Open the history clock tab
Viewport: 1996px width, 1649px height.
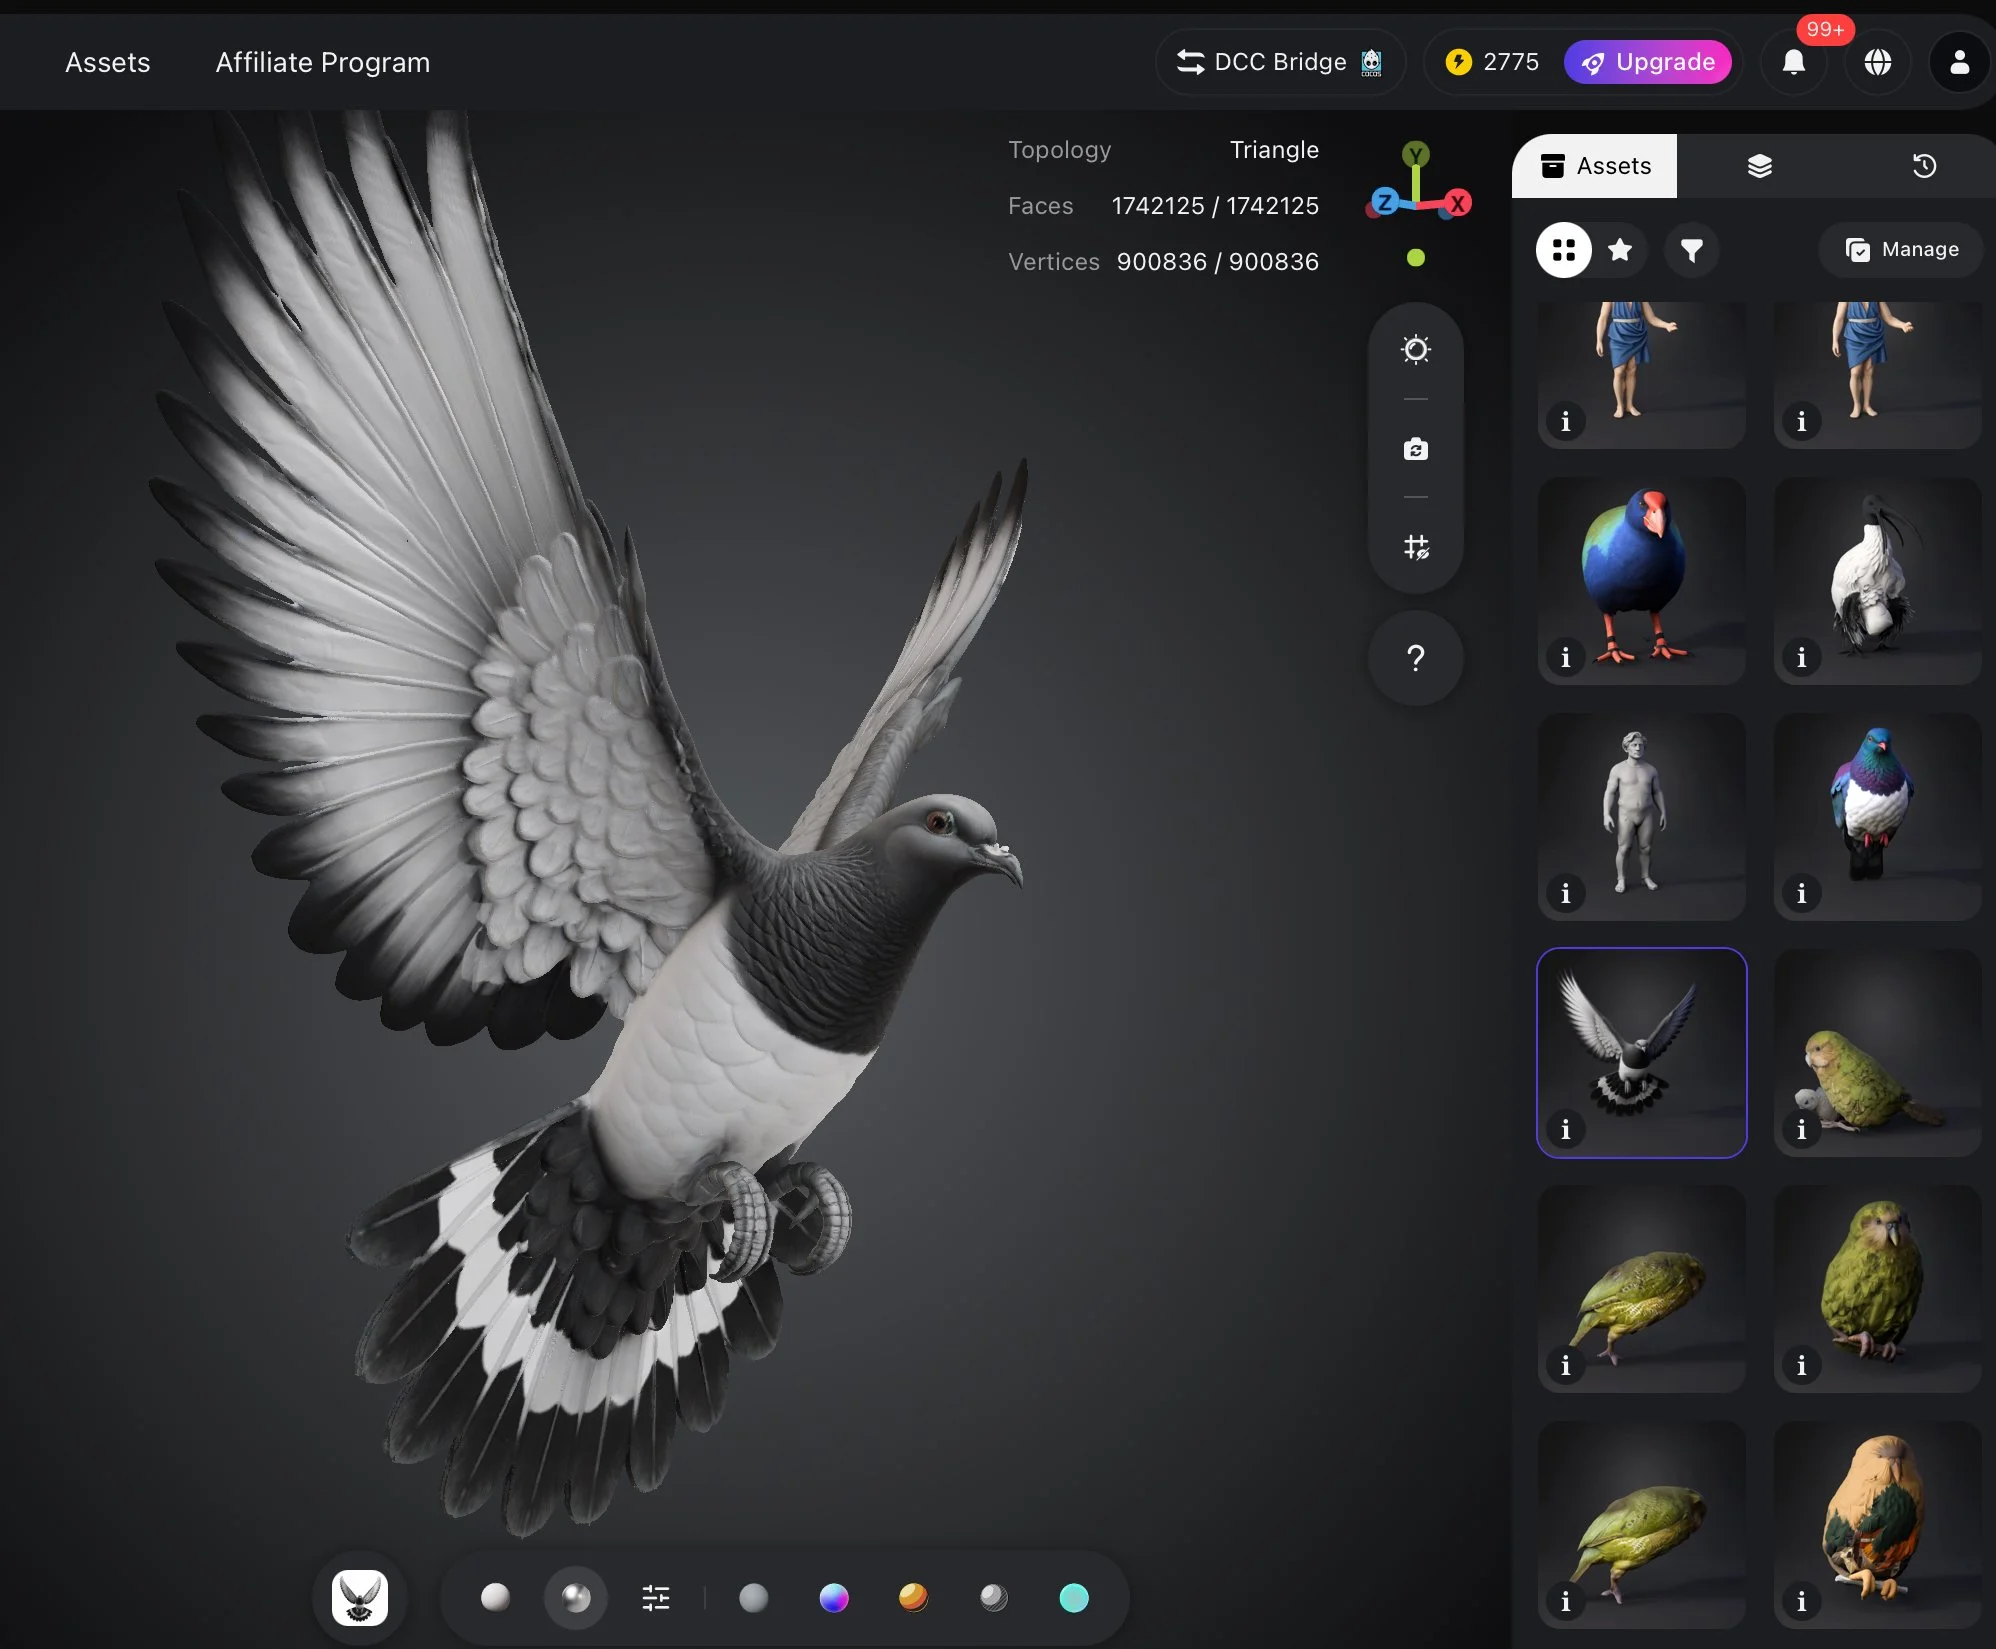click(1924, 166)
